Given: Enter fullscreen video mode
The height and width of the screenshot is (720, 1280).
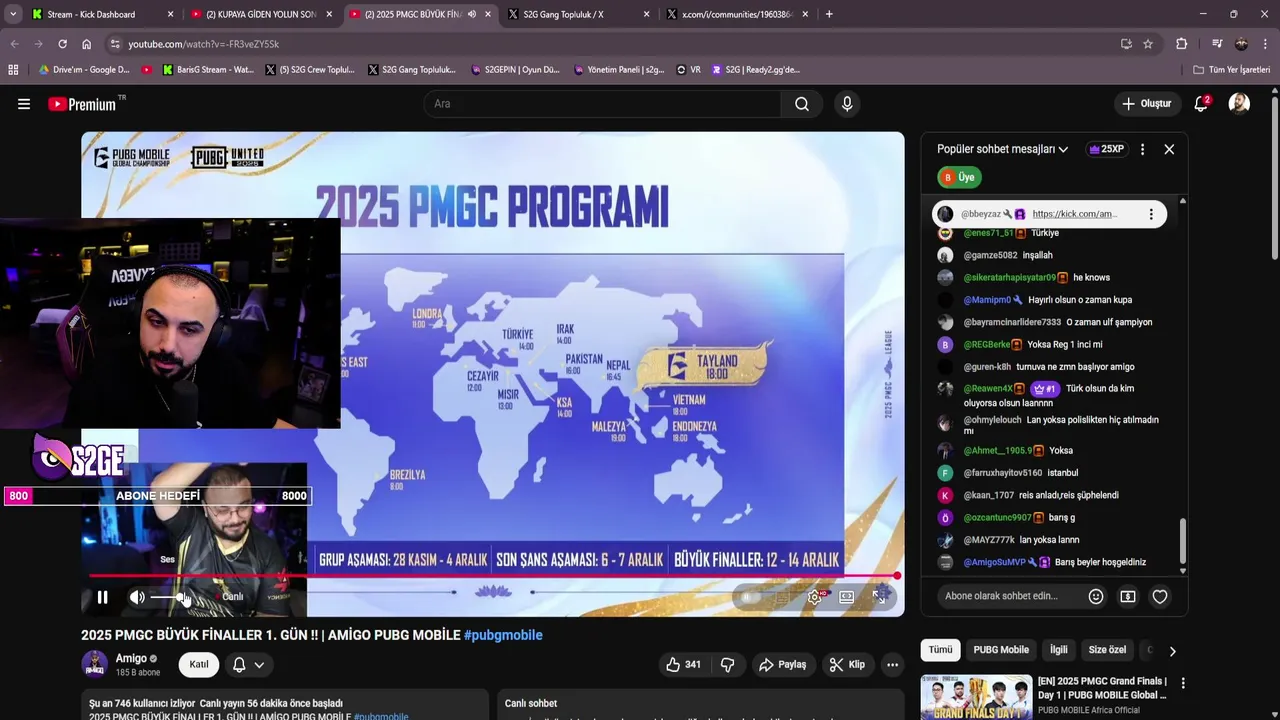Looking at the screenshot, I should (880, 597).
